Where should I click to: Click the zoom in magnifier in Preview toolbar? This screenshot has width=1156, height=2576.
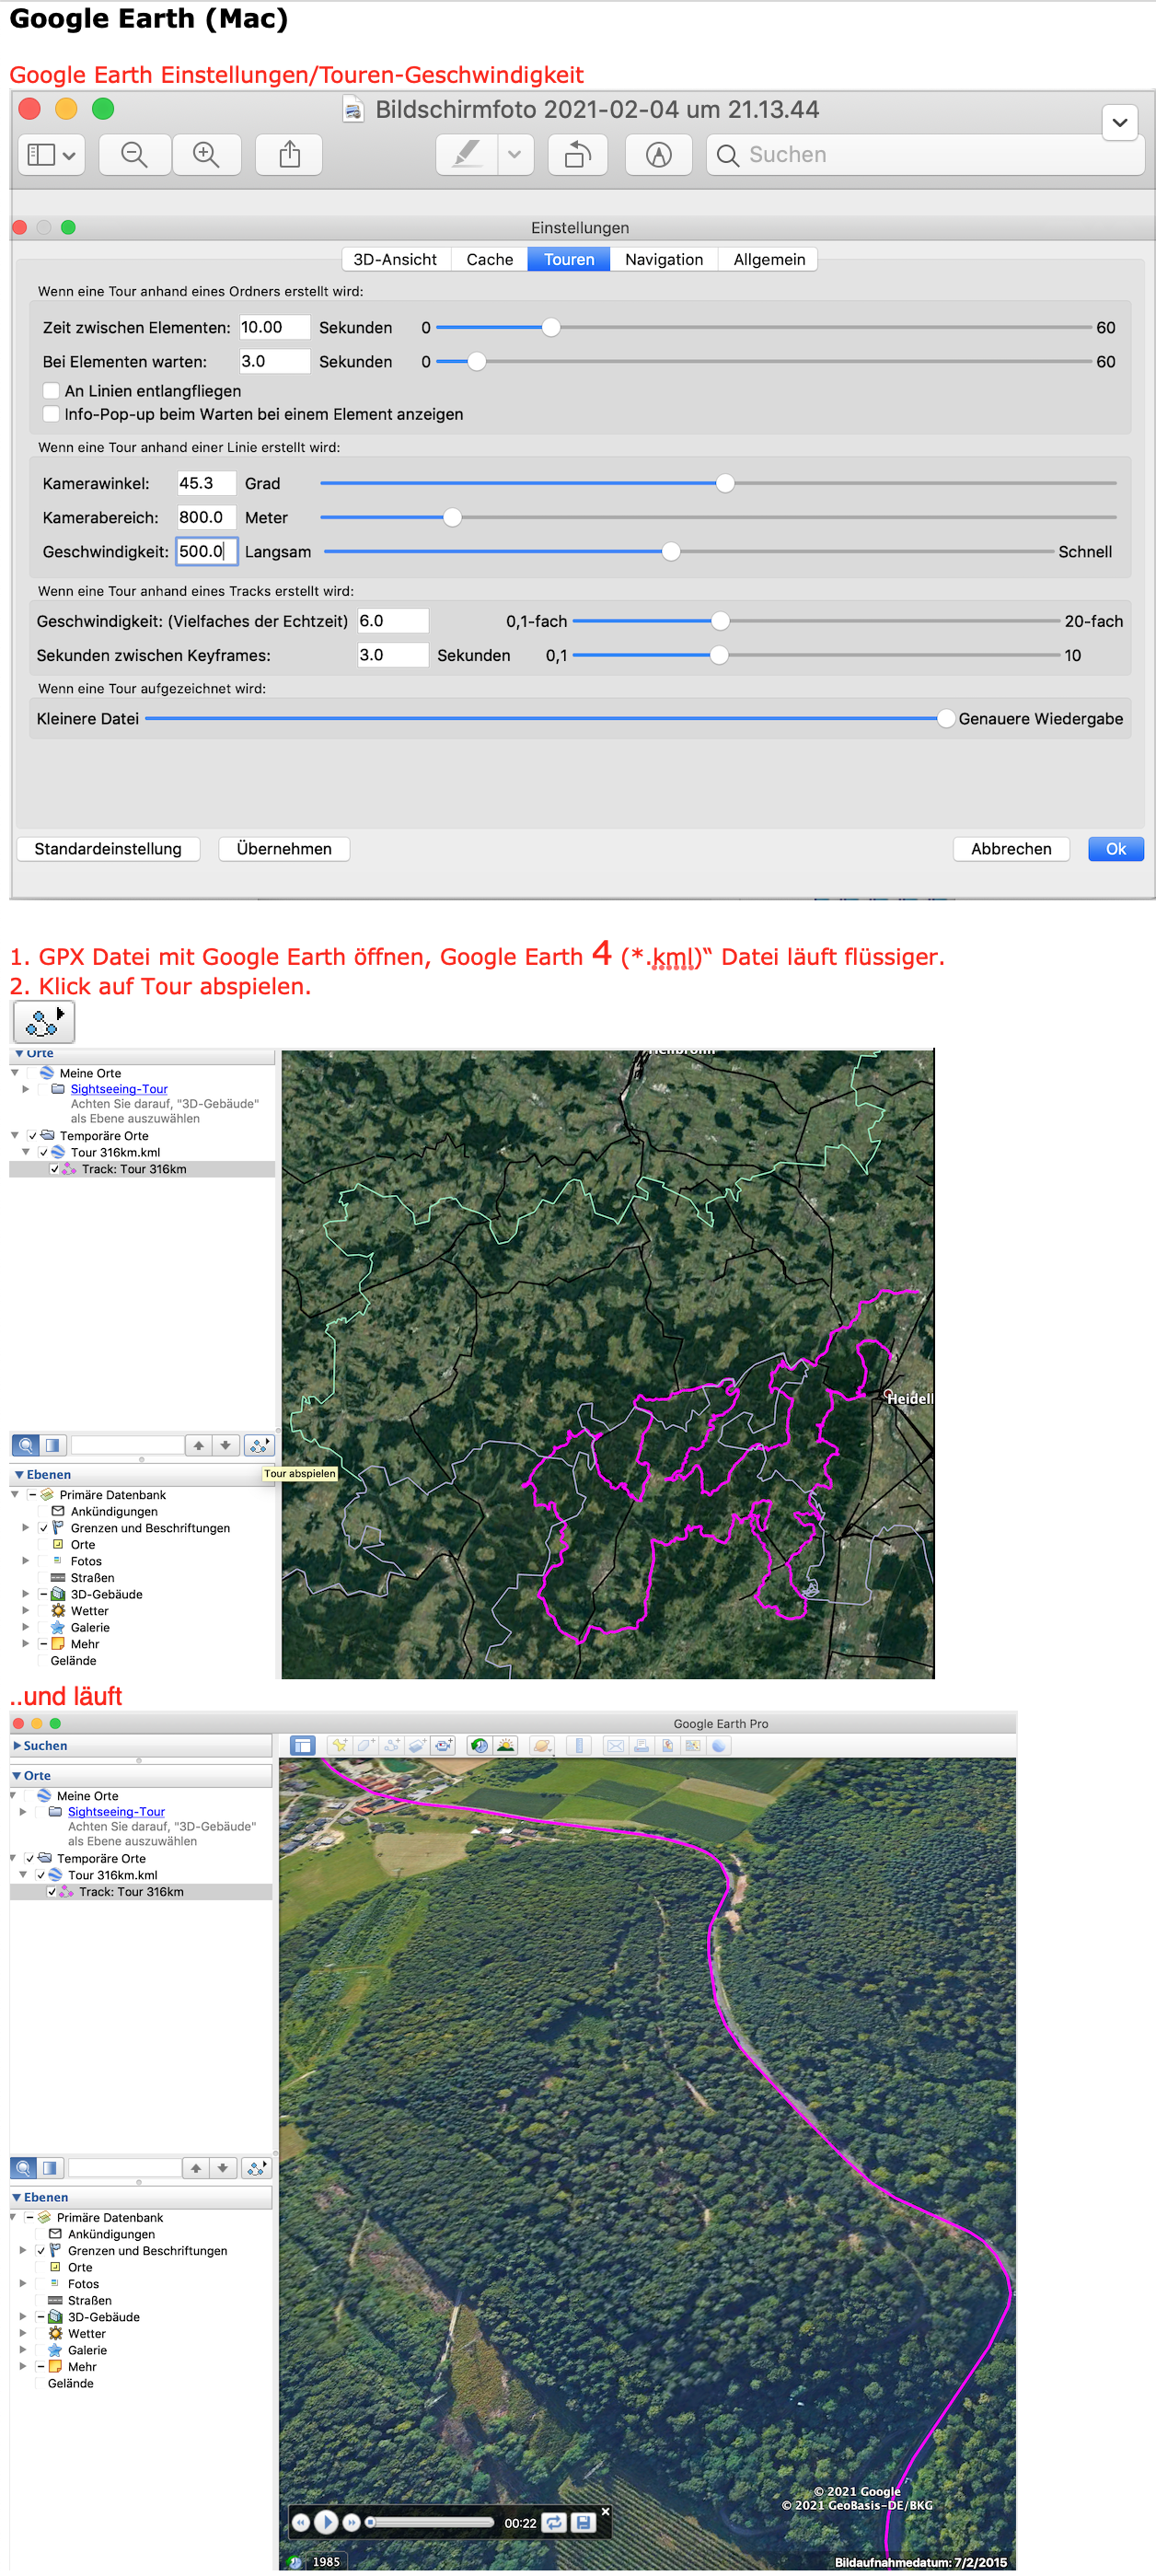tap(206, 154)
